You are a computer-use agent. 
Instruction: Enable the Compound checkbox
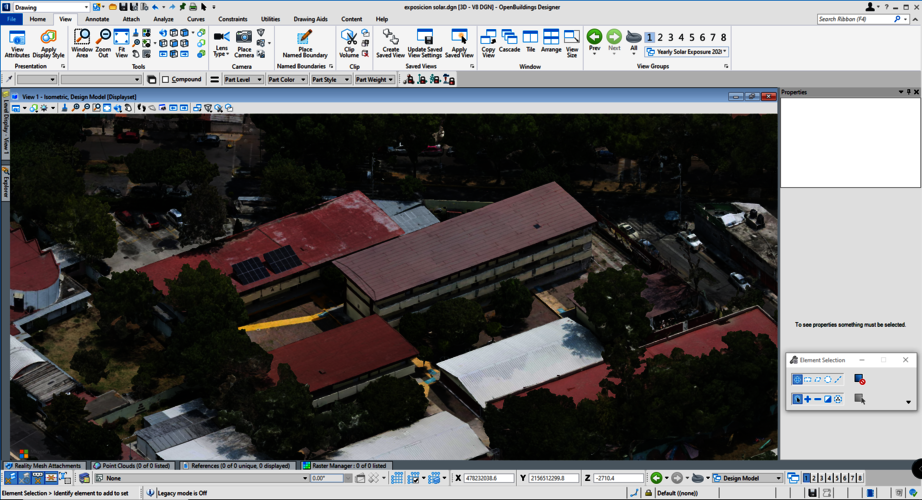coord(166,79)
